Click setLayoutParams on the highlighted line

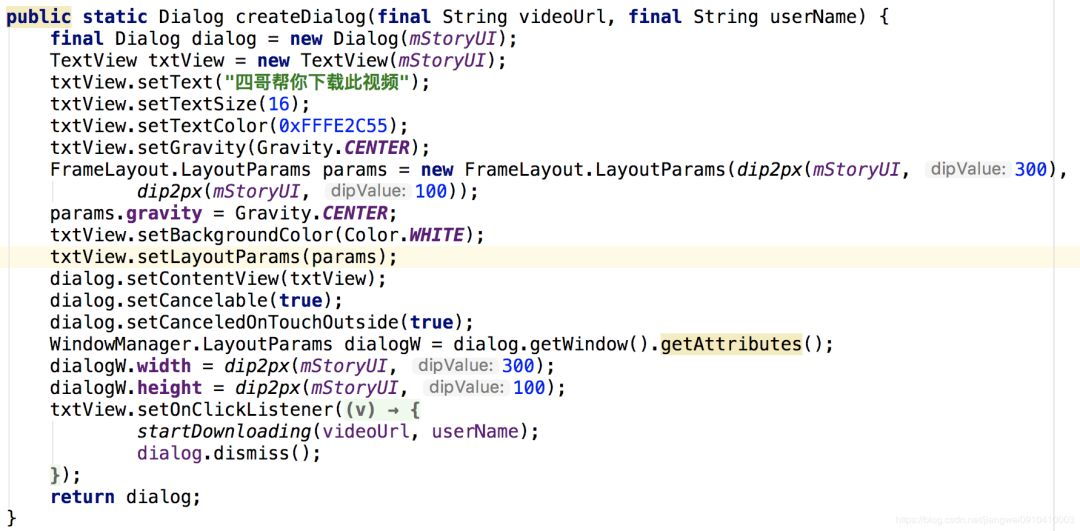click(220, 258)
